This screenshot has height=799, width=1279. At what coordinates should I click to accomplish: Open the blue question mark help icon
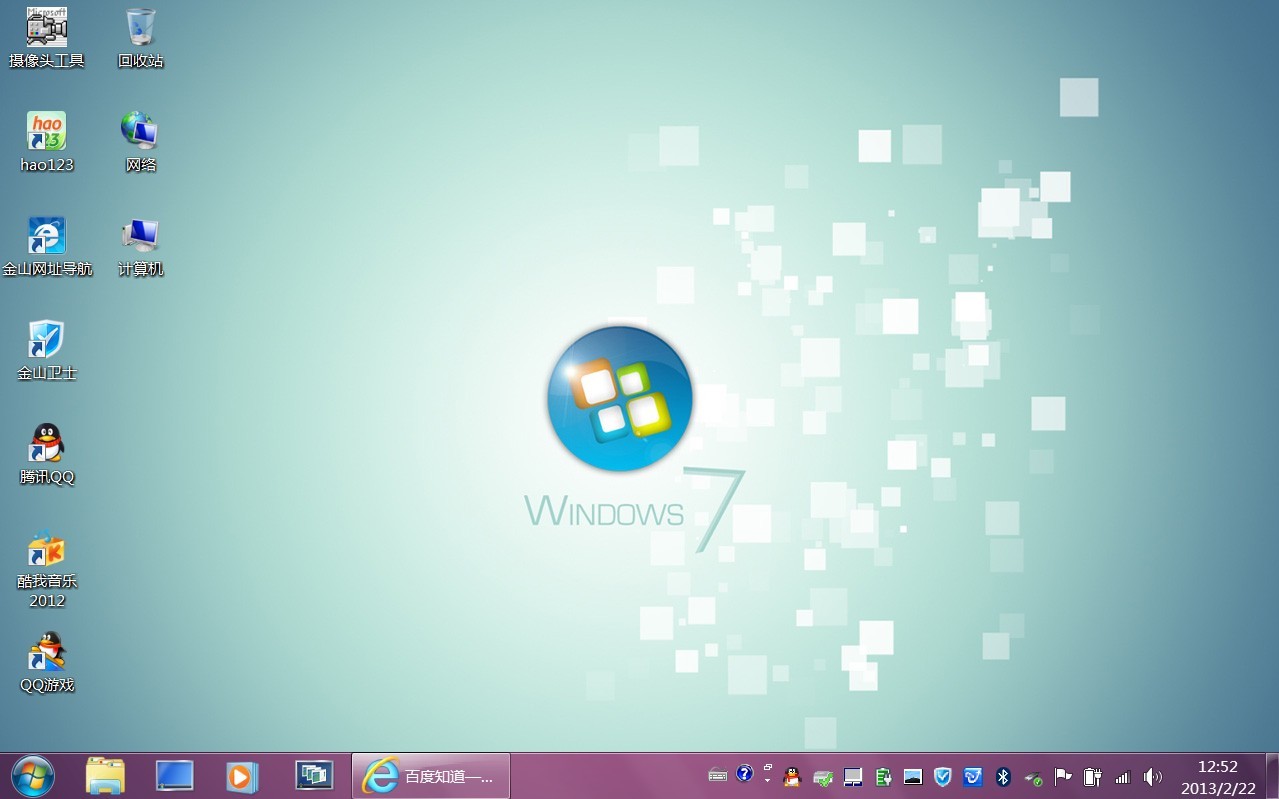tap(744, 774)
